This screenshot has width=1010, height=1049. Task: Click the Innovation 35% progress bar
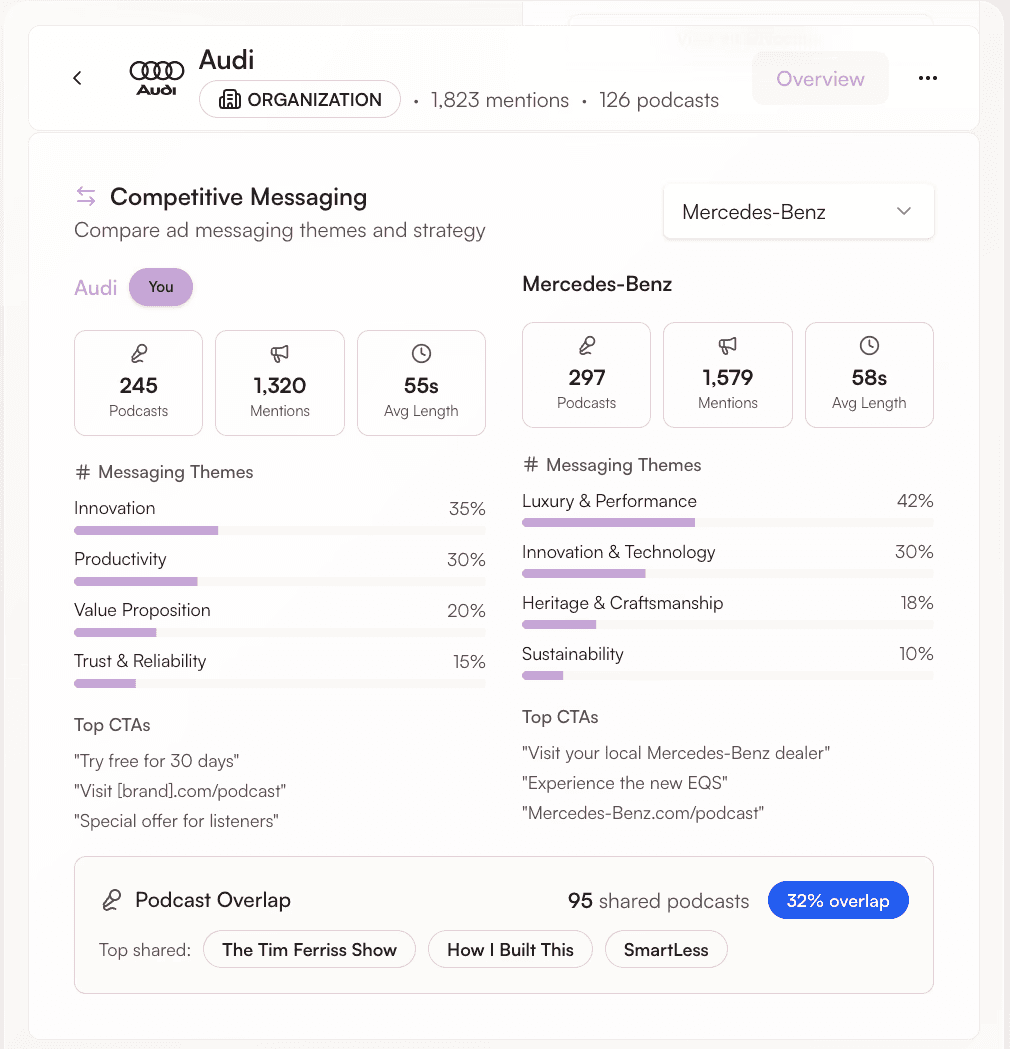point(280,531)
